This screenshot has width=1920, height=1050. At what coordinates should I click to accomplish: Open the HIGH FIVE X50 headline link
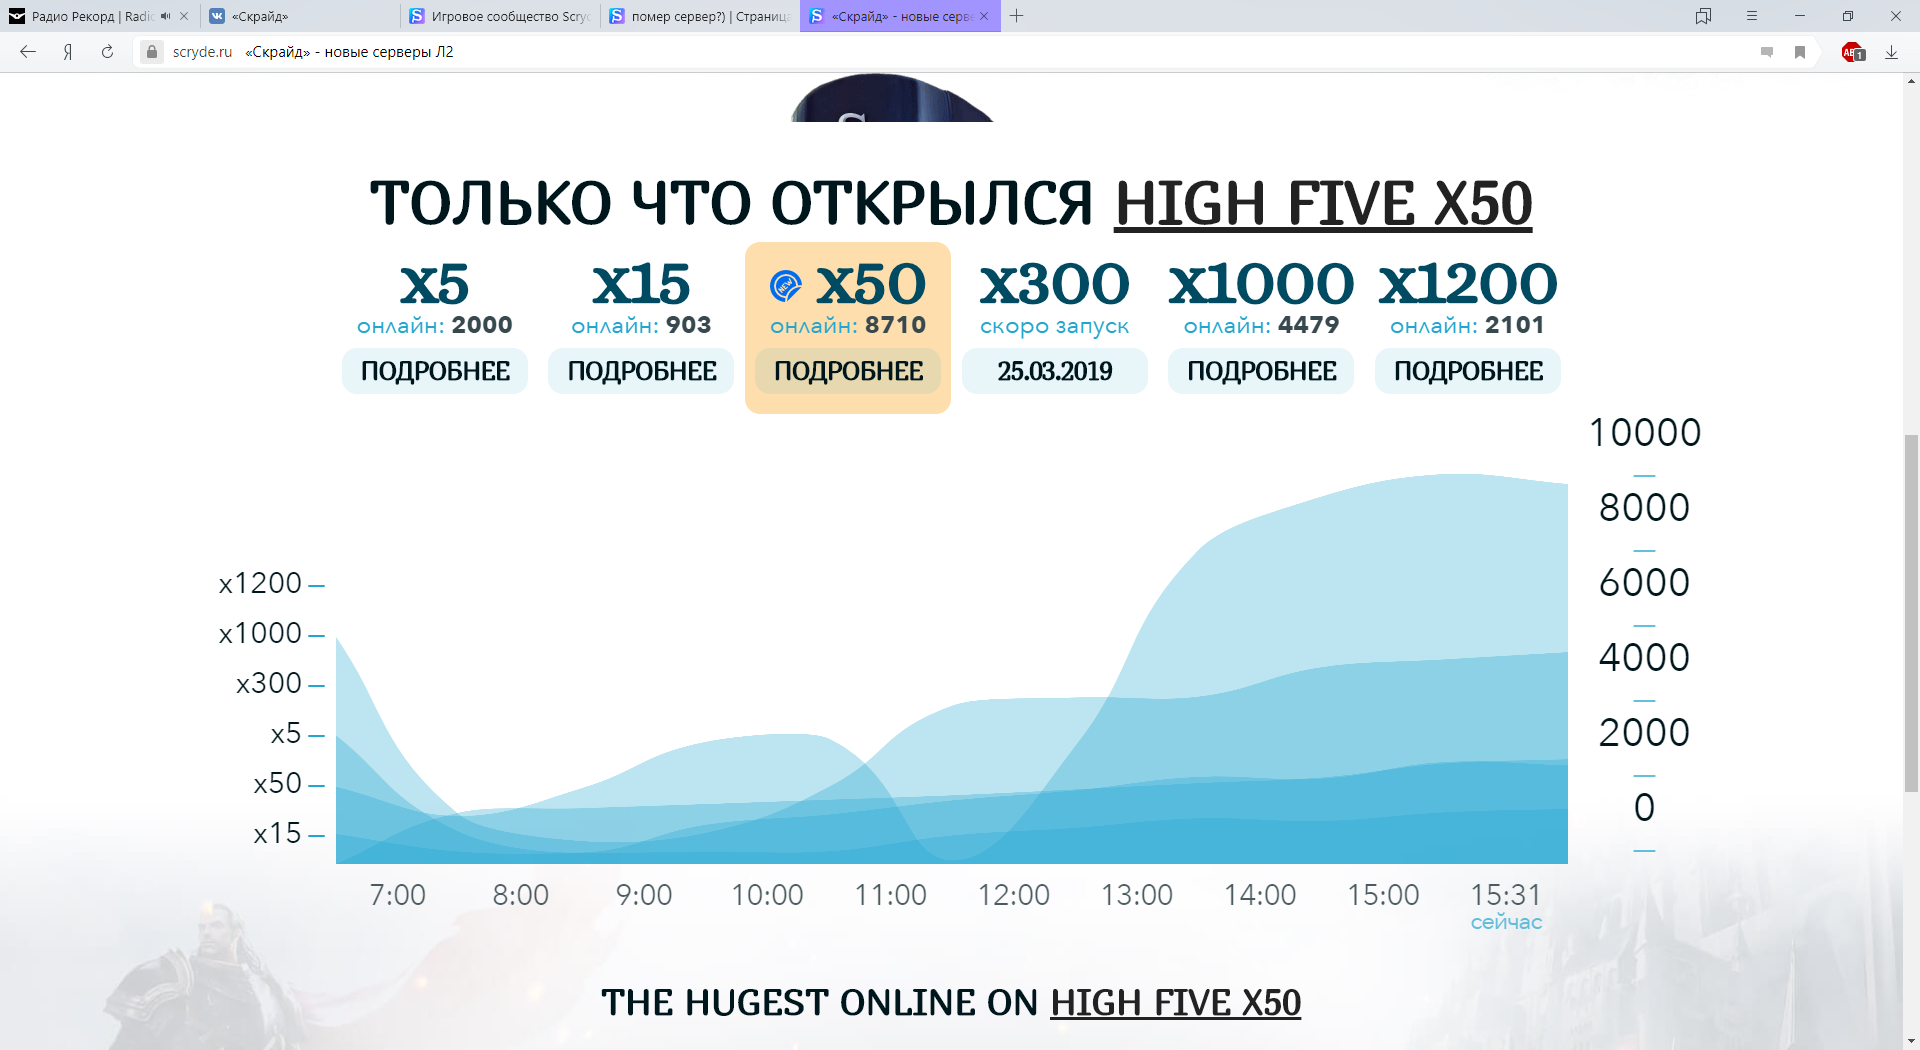(1322, 204)
